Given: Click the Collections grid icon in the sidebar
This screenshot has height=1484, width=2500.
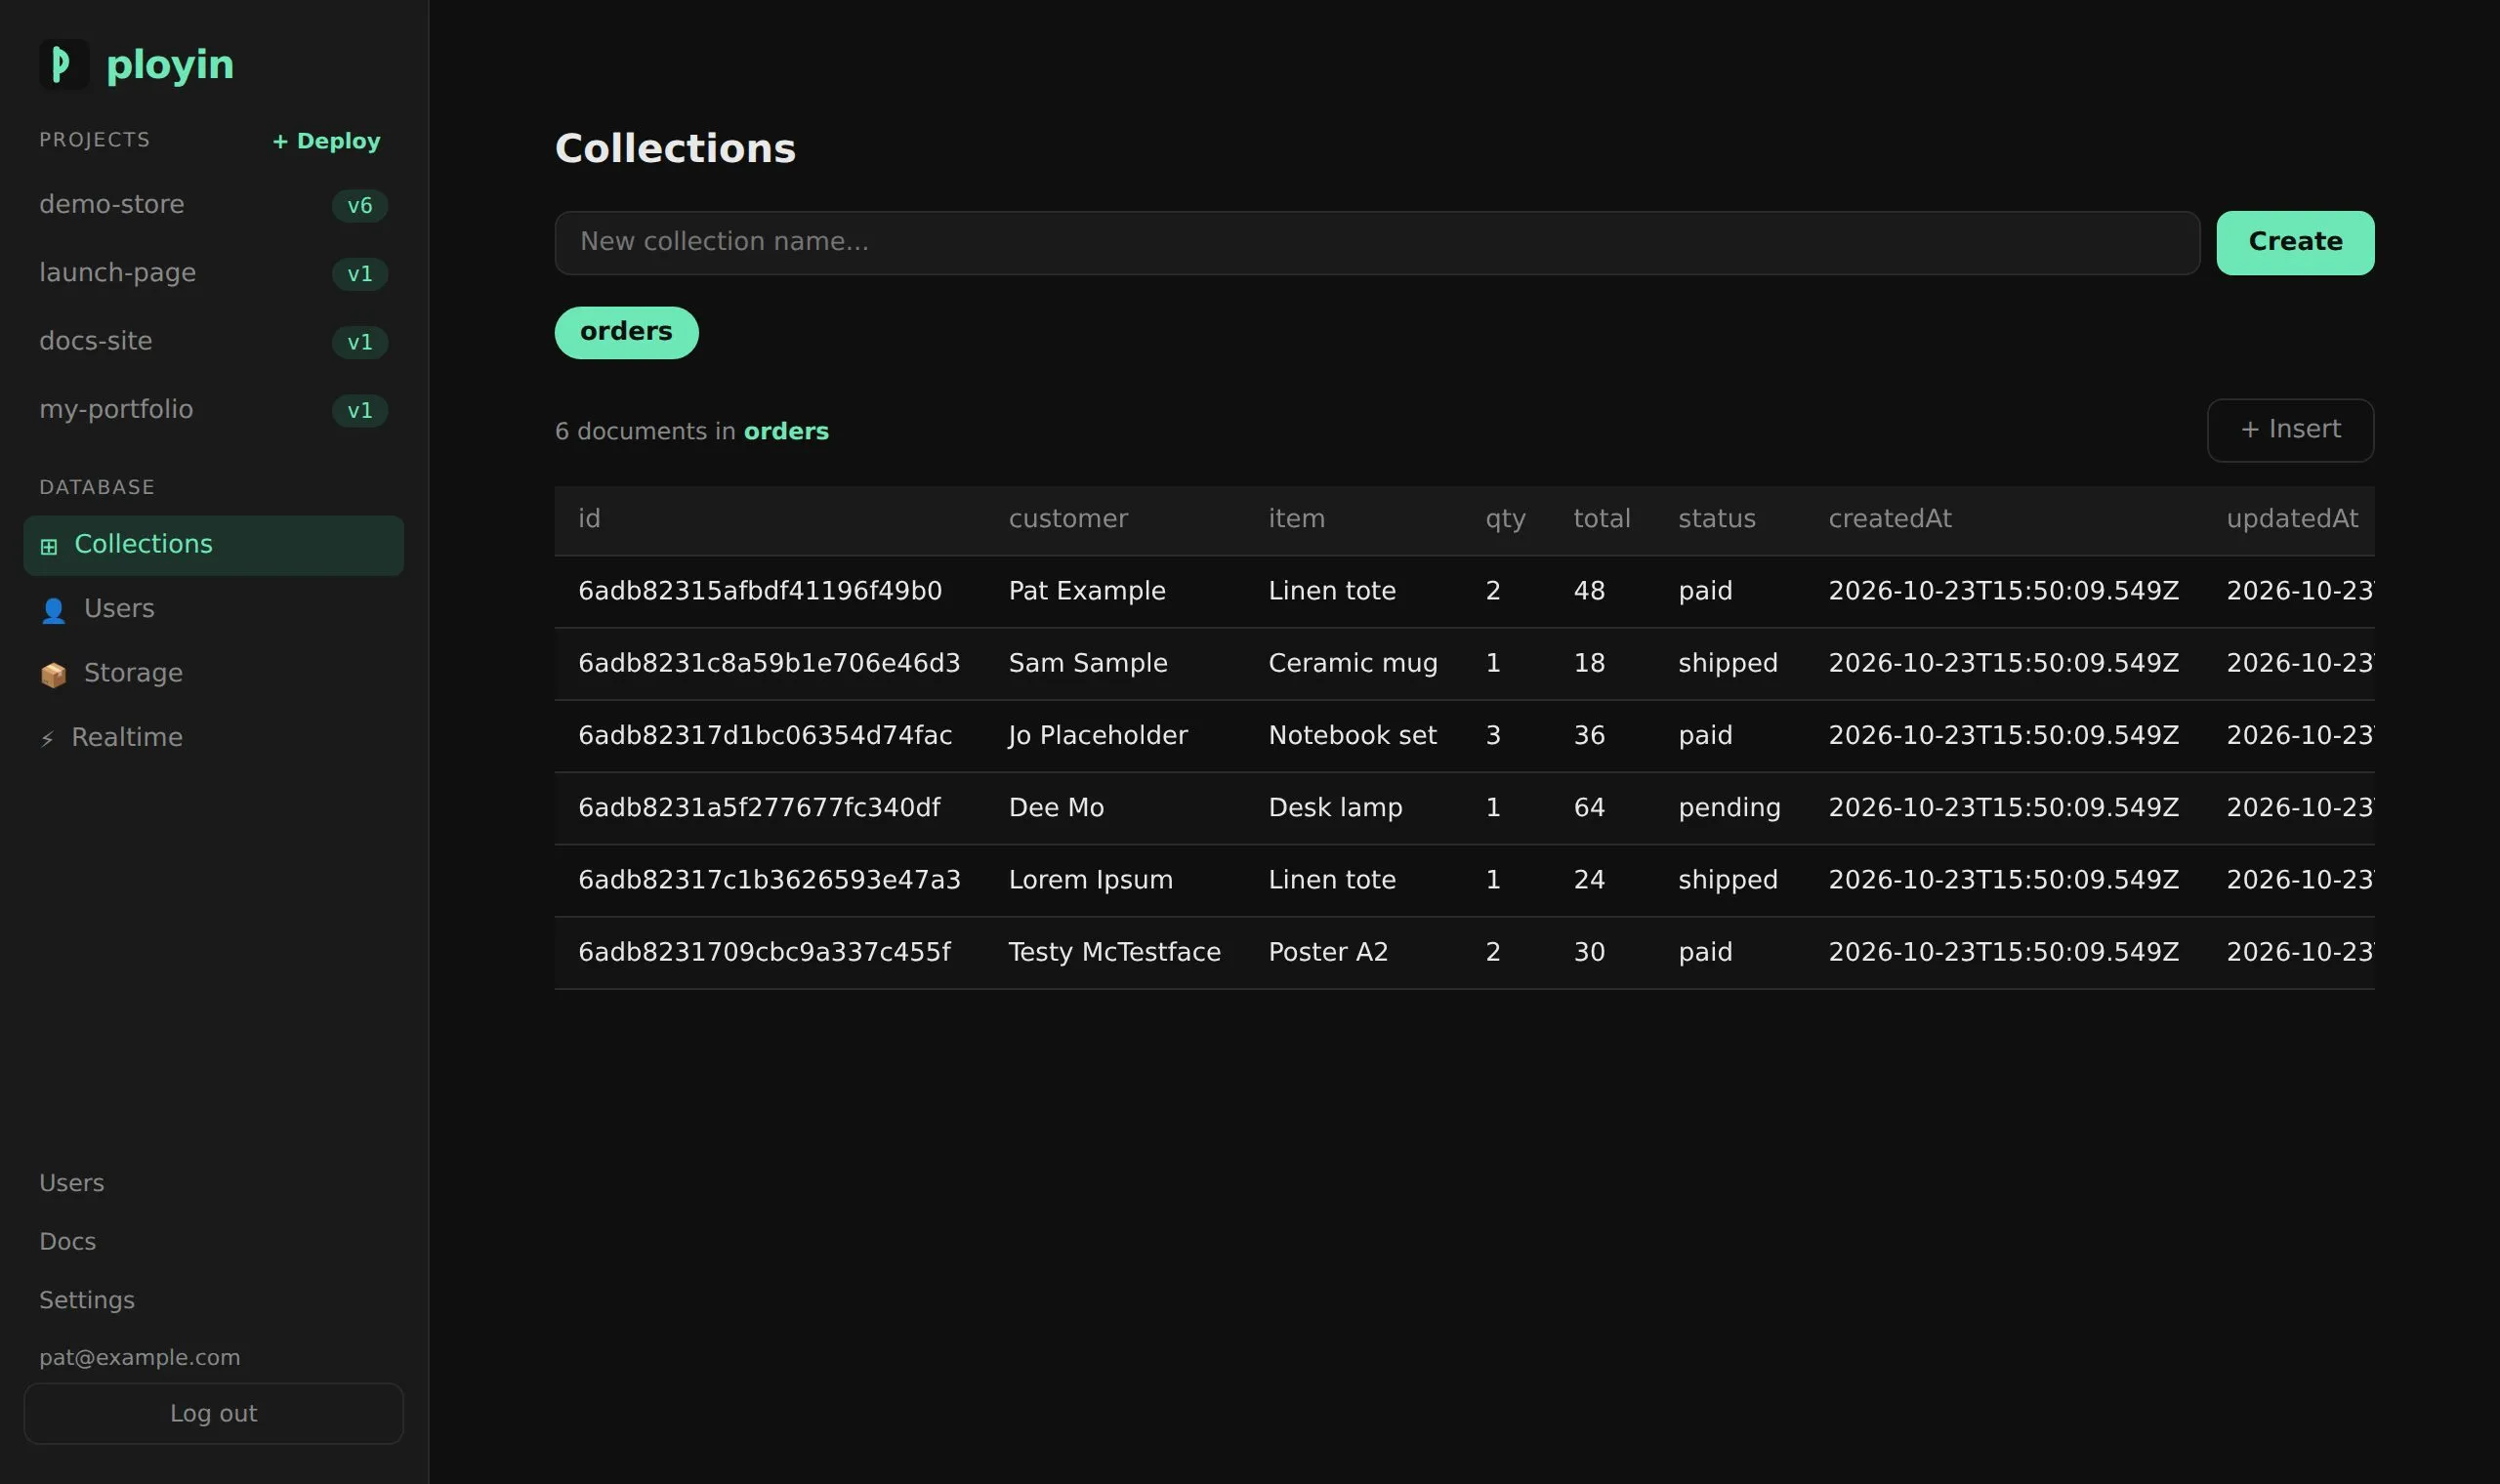Looking at the screenshot, I should click(49, 546).
